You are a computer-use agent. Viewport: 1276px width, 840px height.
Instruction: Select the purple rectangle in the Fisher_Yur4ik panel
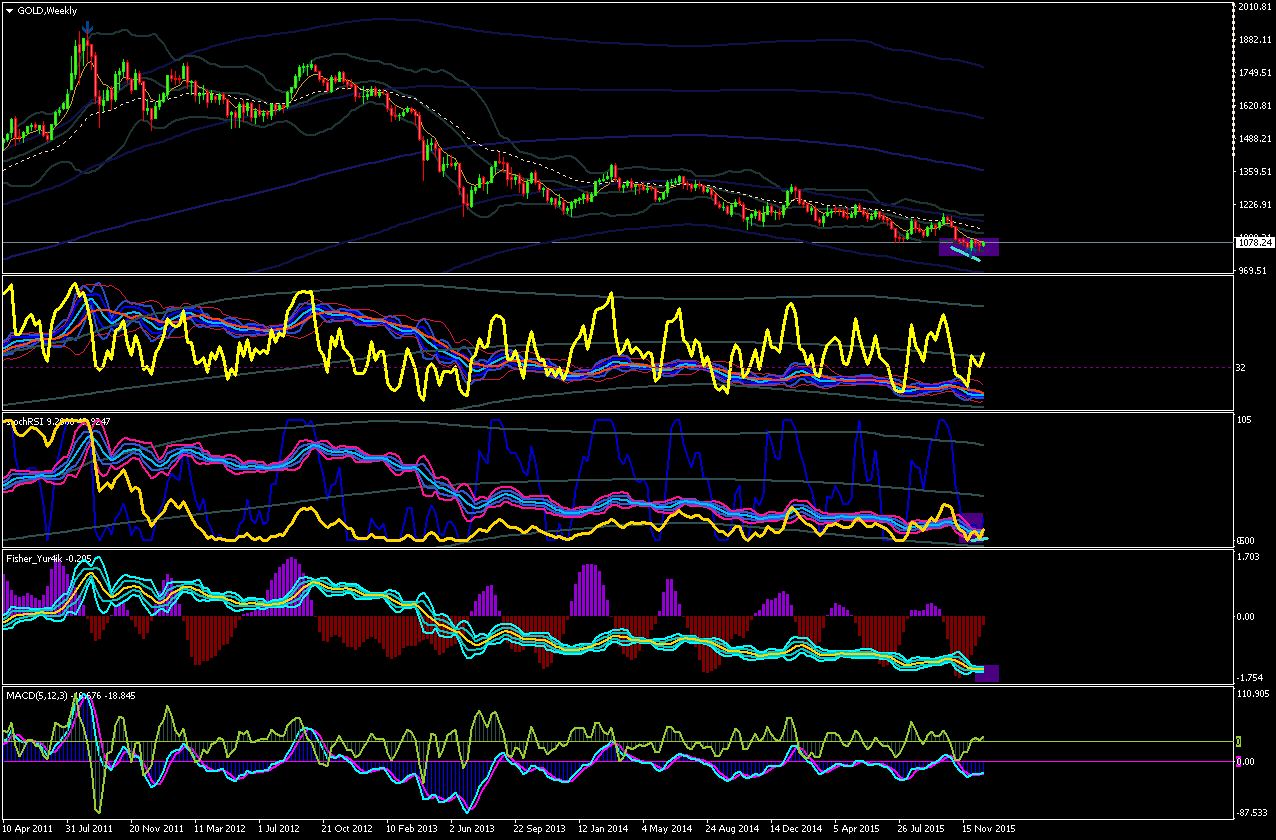(986, 673)
